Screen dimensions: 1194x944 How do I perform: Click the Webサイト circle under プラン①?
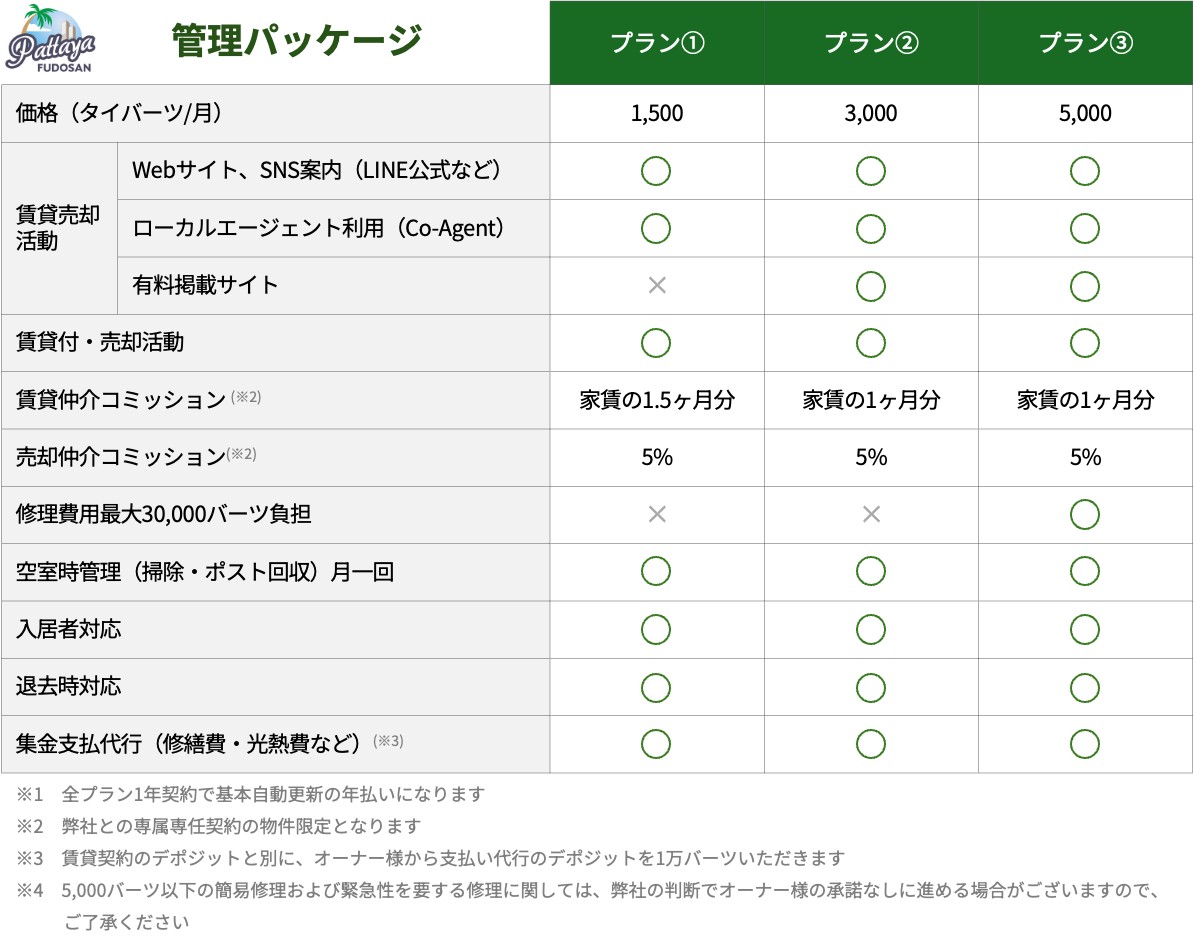point(656,171)
